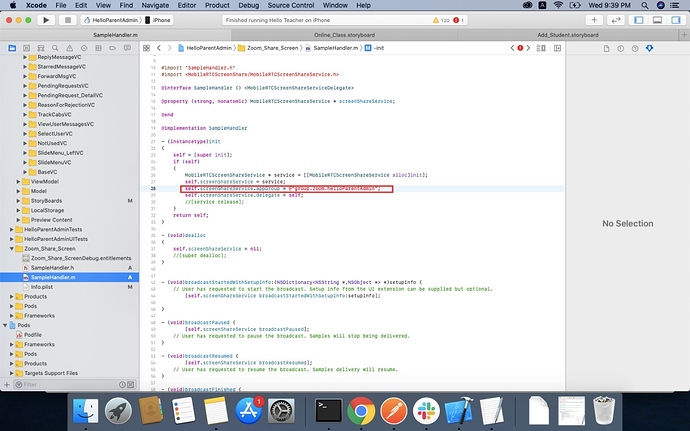Toggle the Debug area visibility
Screen dimensions: 690x431
(656, 19)
